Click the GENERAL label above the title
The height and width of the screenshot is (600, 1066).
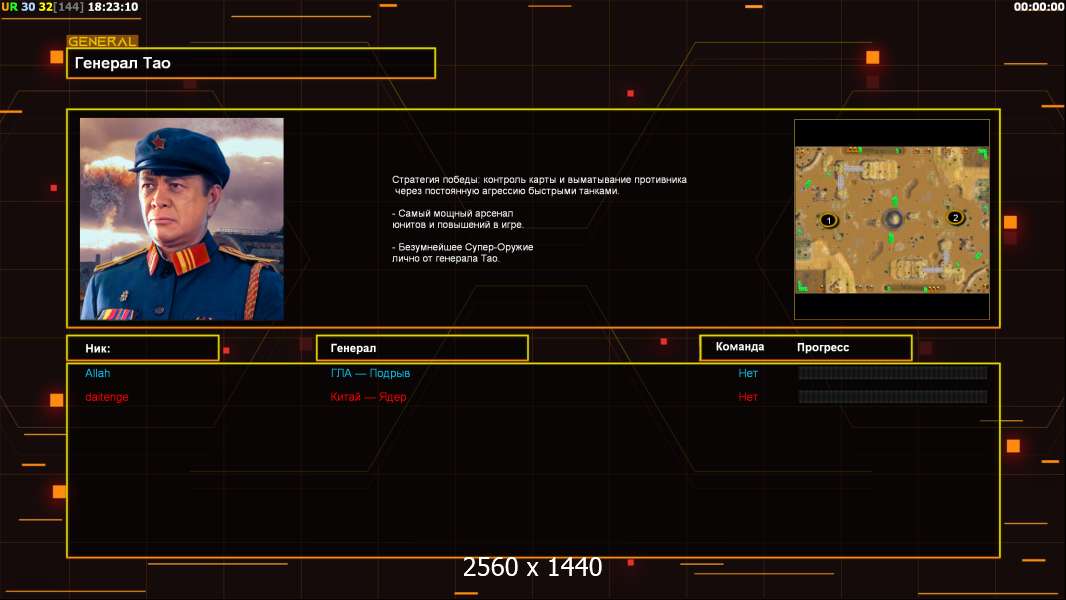point(103,41)
